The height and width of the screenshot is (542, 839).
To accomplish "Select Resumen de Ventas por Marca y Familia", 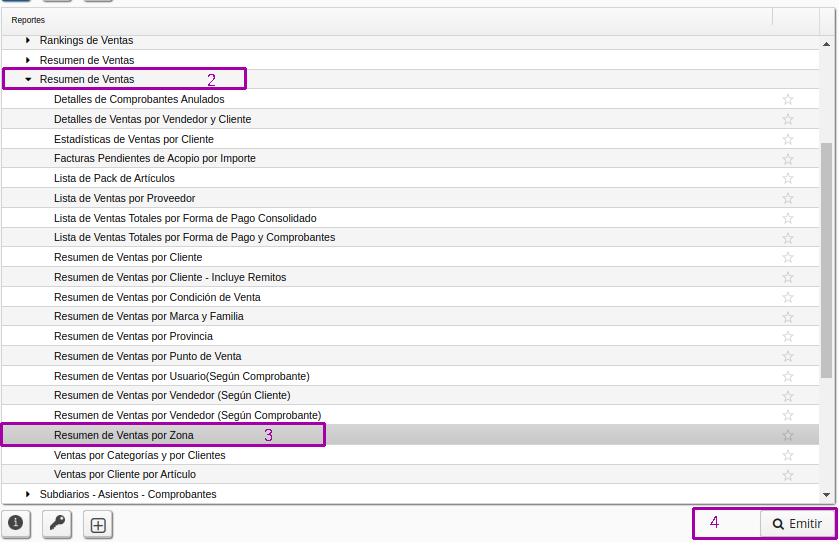I will [410, 316].
